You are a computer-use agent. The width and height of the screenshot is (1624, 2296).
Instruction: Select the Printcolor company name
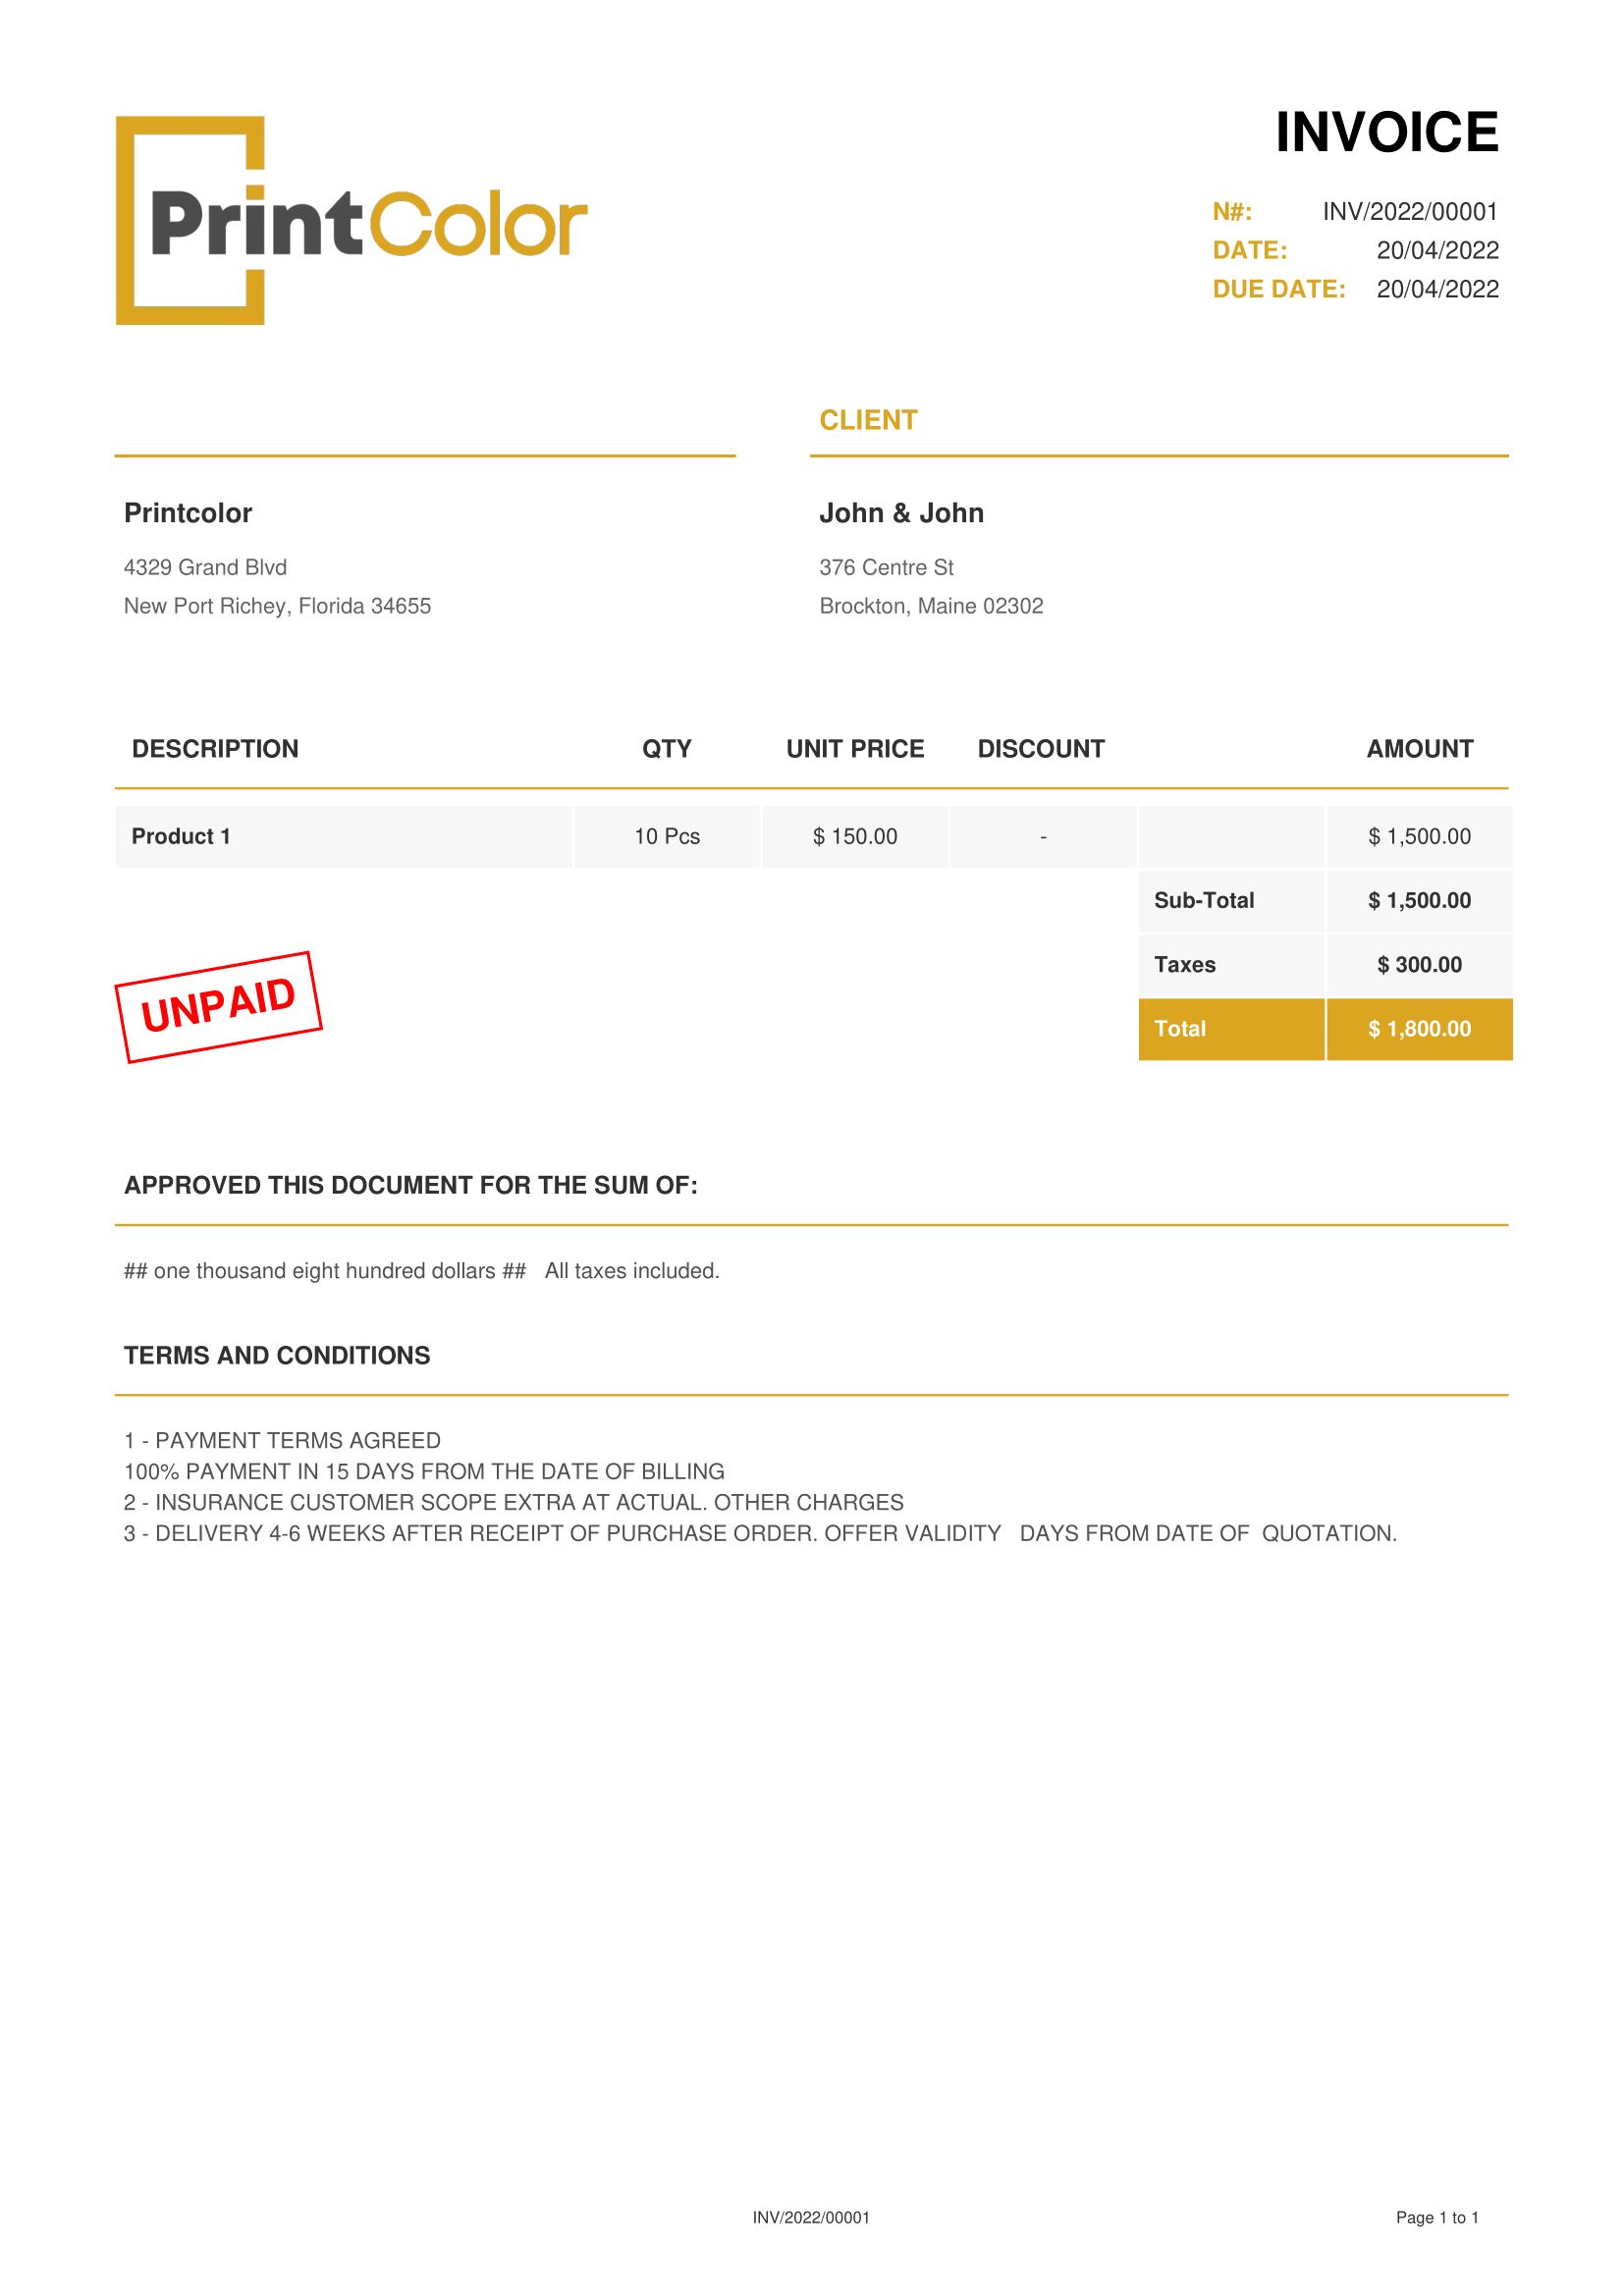pyautogui.click(x=188, y=513)
